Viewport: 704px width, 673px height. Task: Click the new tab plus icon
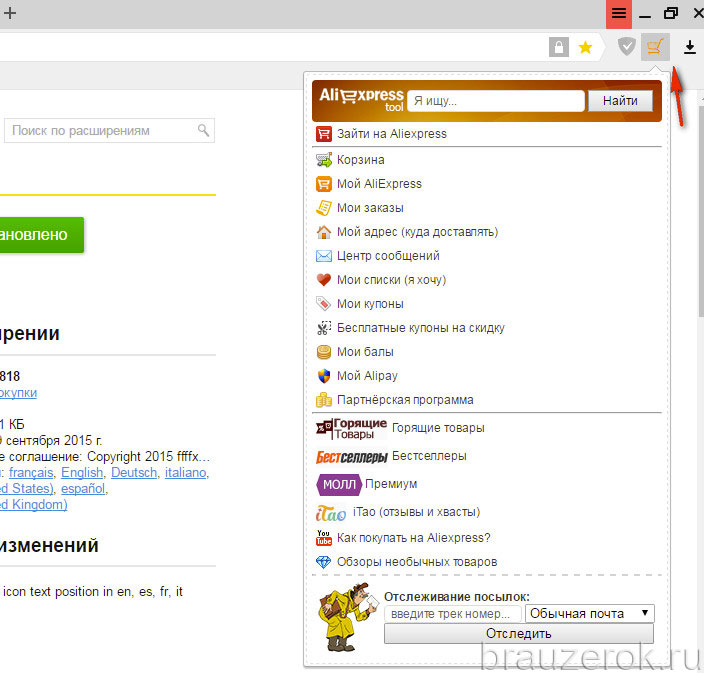click(9, 13)
